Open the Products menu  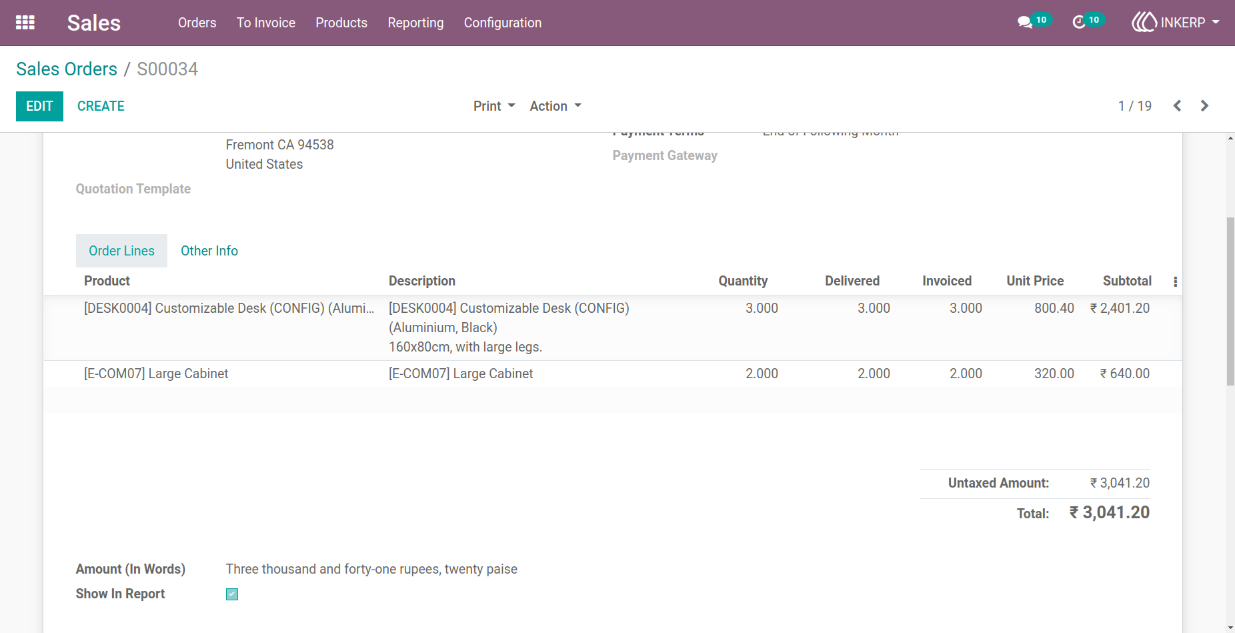(x=342, y=22)
